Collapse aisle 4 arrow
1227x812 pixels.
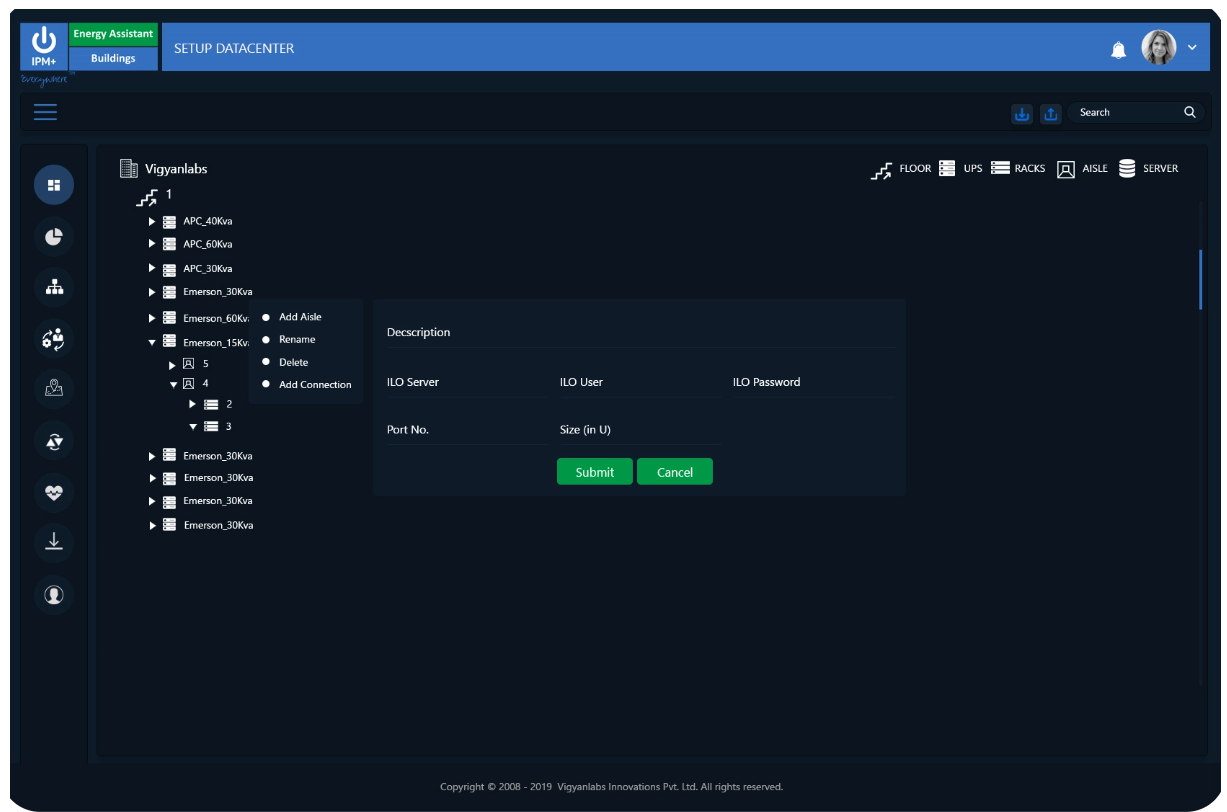coord(172,384)
